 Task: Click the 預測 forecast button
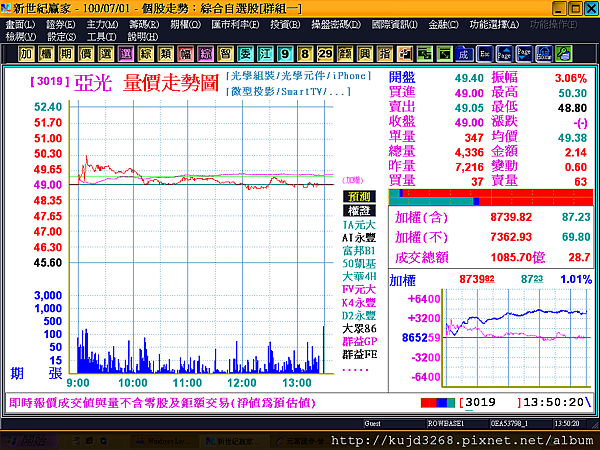pos(359,197)
